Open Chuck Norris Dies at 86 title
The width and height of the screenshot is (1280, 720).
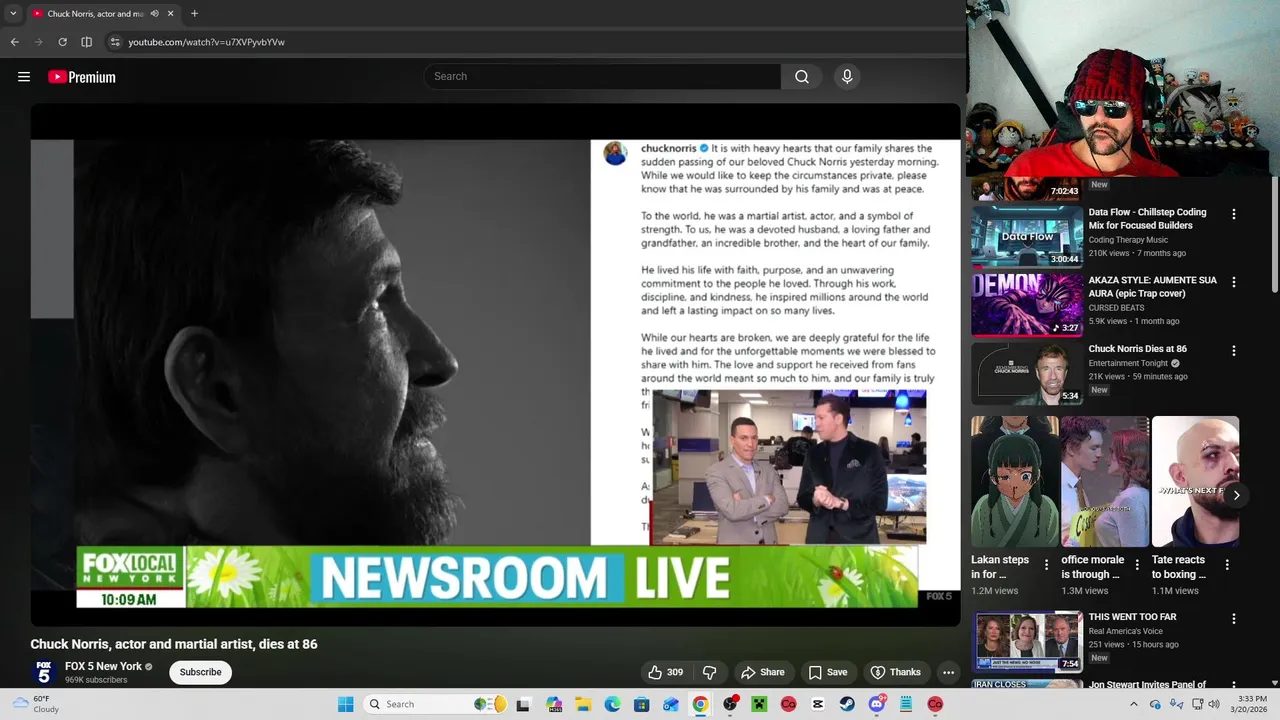(1137, 349)
